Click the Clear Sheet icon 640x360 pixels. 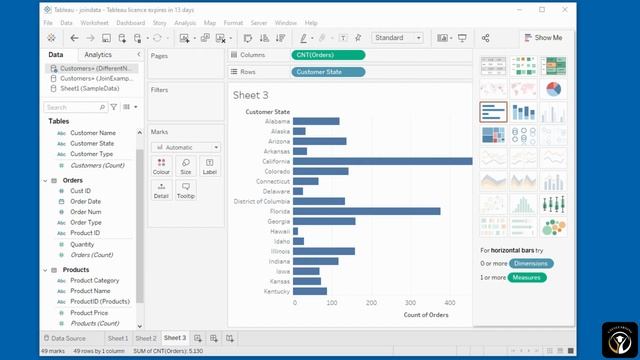tap(220, 38)
